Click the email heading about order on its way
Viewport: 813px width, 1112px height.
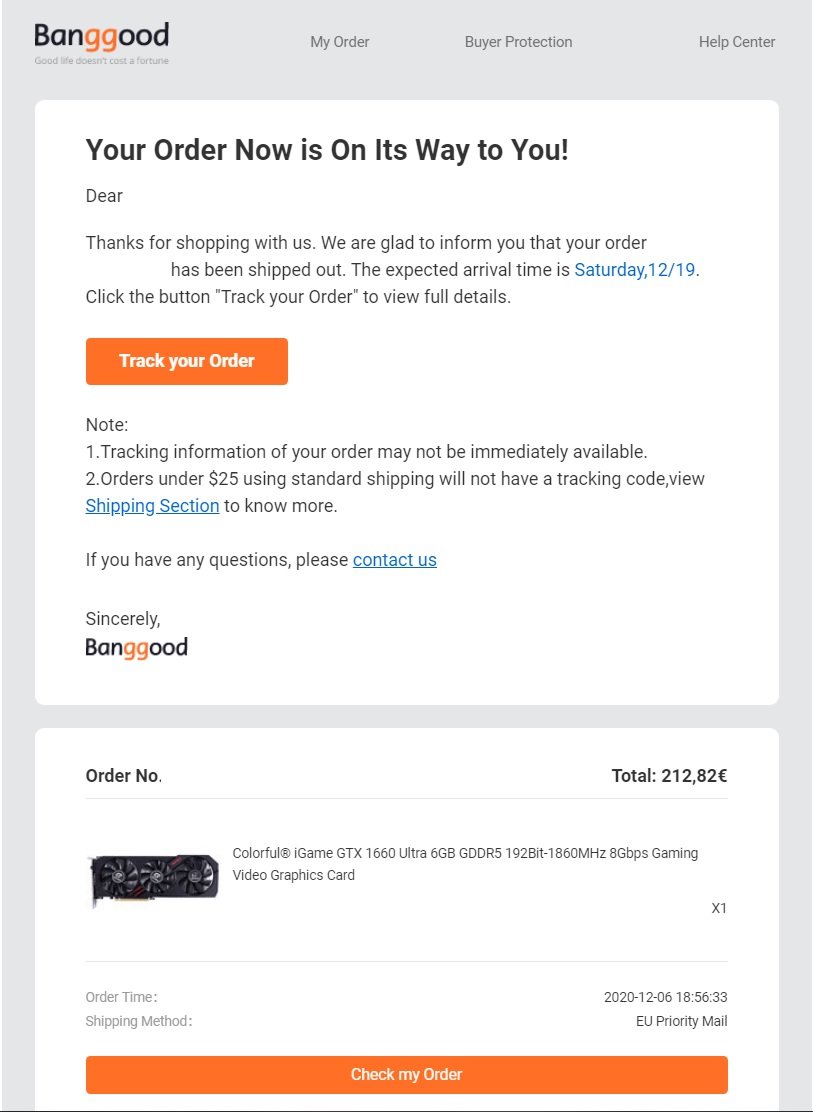click(x=327, y=150)
